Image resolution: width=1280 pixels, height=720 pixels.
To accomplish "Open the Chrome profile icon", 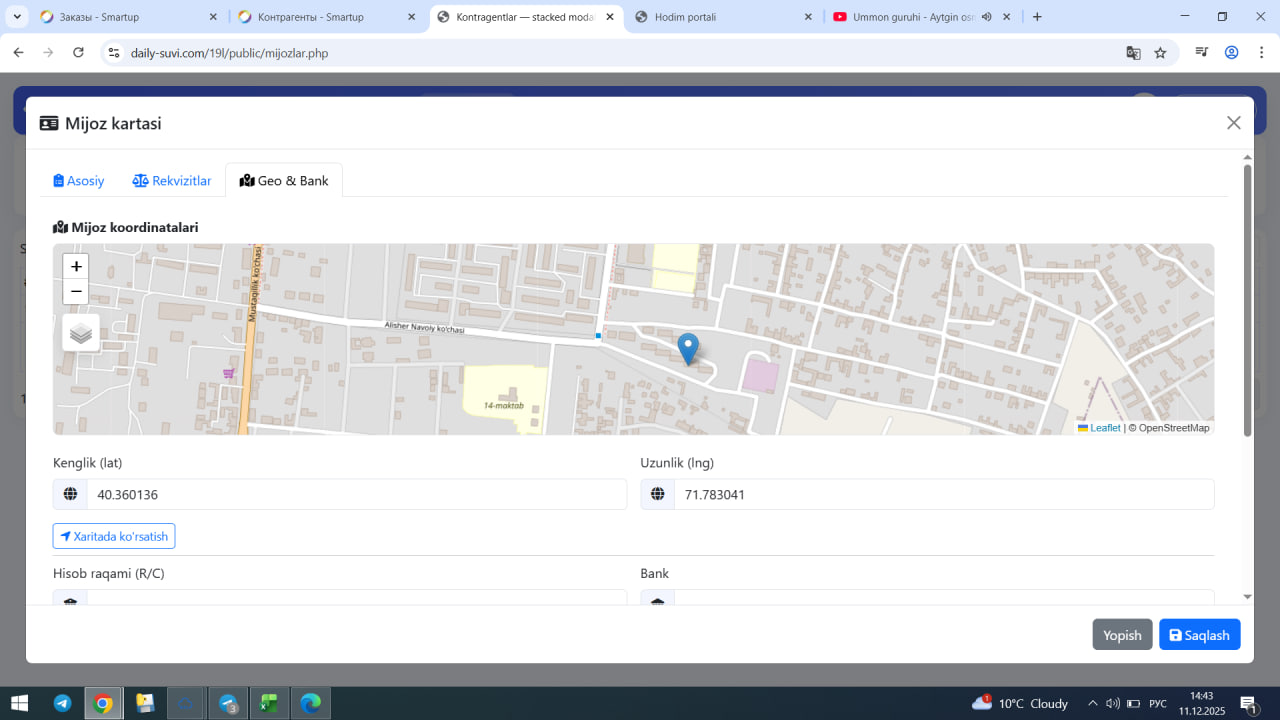I will click(x=1232, y=53).
